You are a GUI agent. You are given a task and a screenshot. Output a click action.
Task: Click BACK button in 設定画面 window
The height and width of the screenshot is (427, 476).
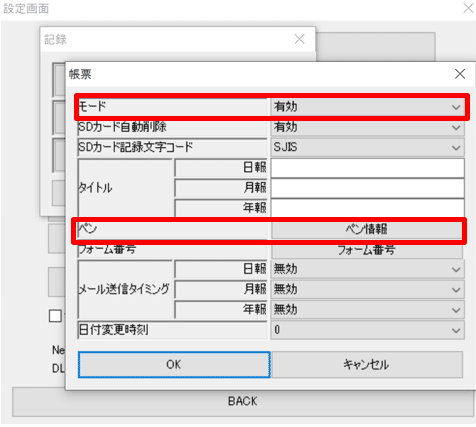click(243, 401)
